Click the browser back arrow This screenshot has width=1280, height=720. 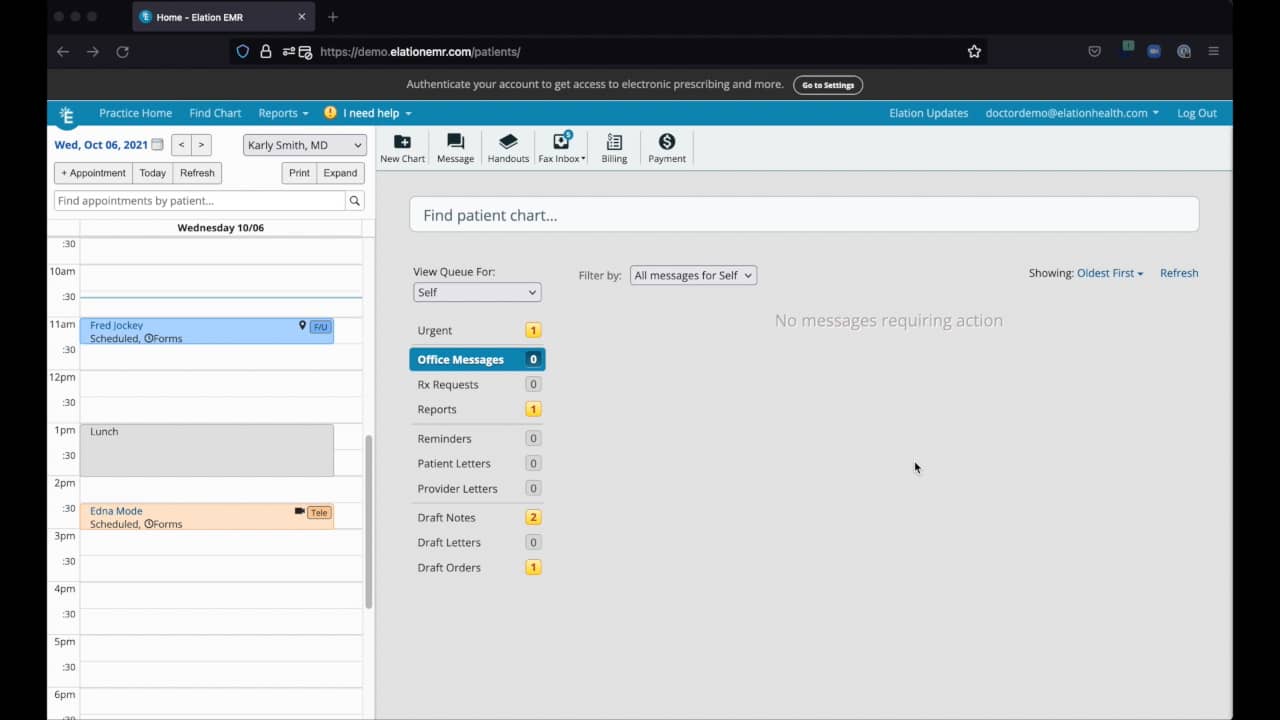(x=63, y=52)
